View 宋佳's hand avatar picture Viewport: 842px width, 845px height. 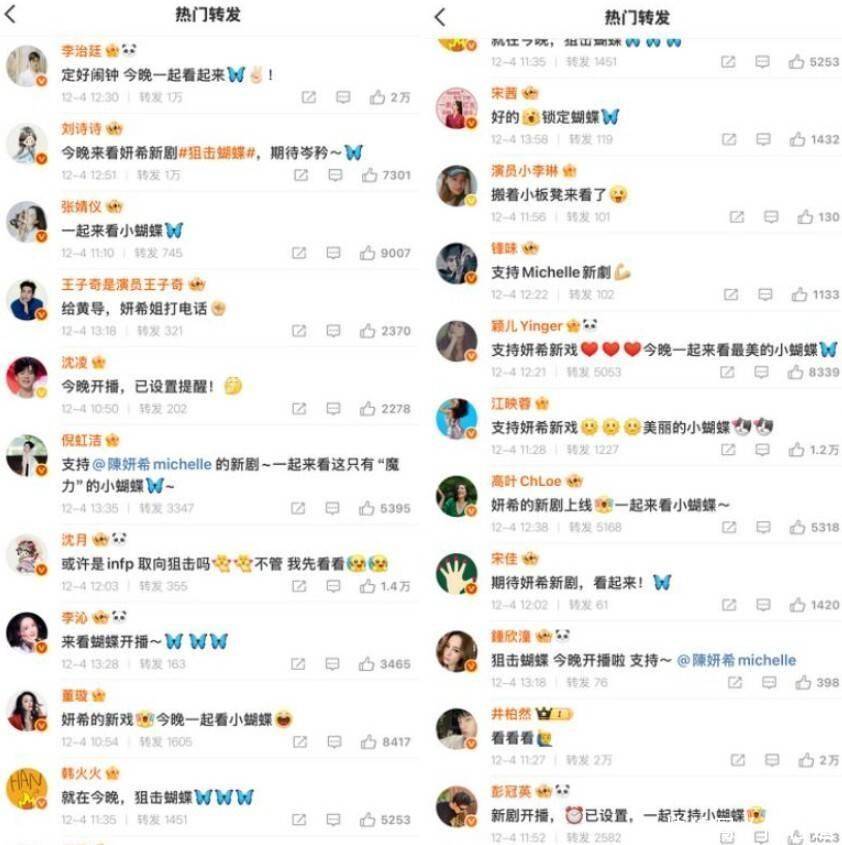(457, 573)
